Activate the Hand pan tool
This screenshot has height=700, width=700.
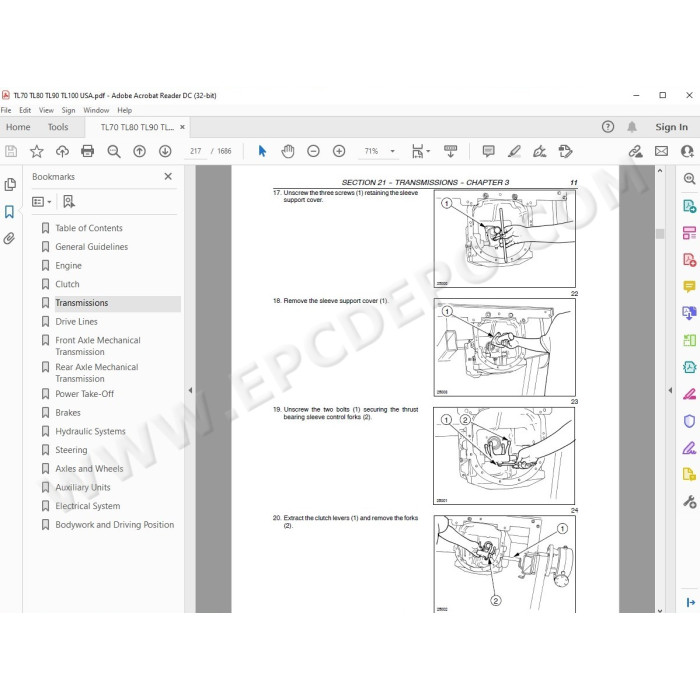coord(288,151)
